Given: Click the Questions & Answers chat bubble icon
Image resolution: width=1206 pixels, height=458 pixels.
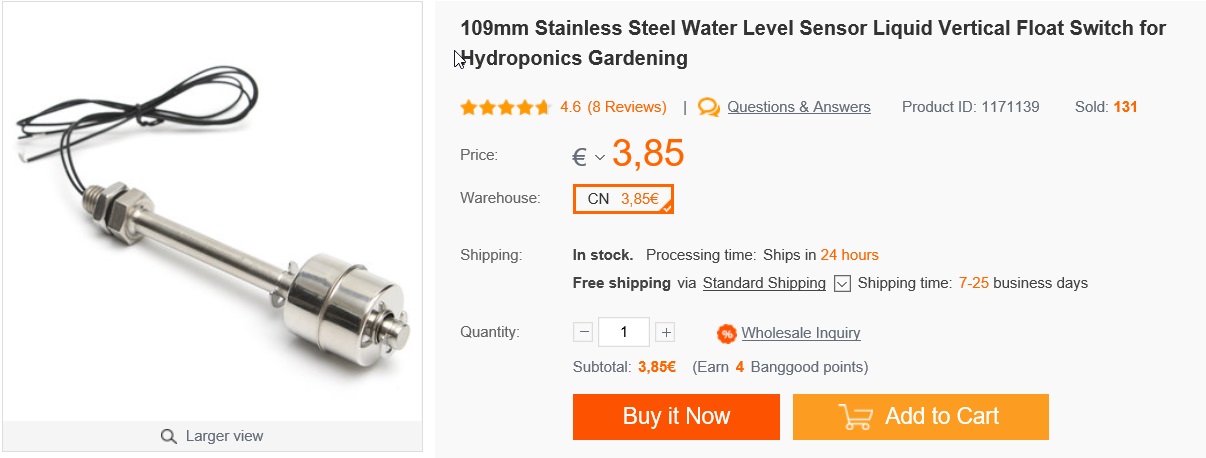Looking at the screenshot, I should pyautogui.click(x=709, y=107).
